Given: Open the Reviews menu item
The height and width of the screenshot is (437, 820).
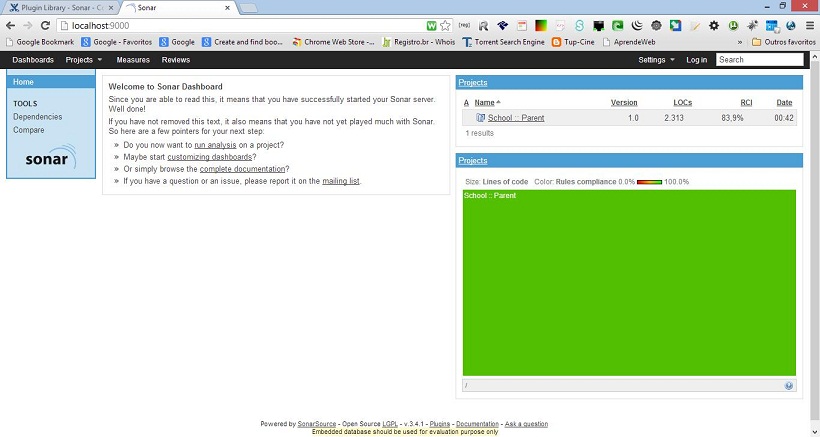Looking at the screenshot, I should [176, 60].
